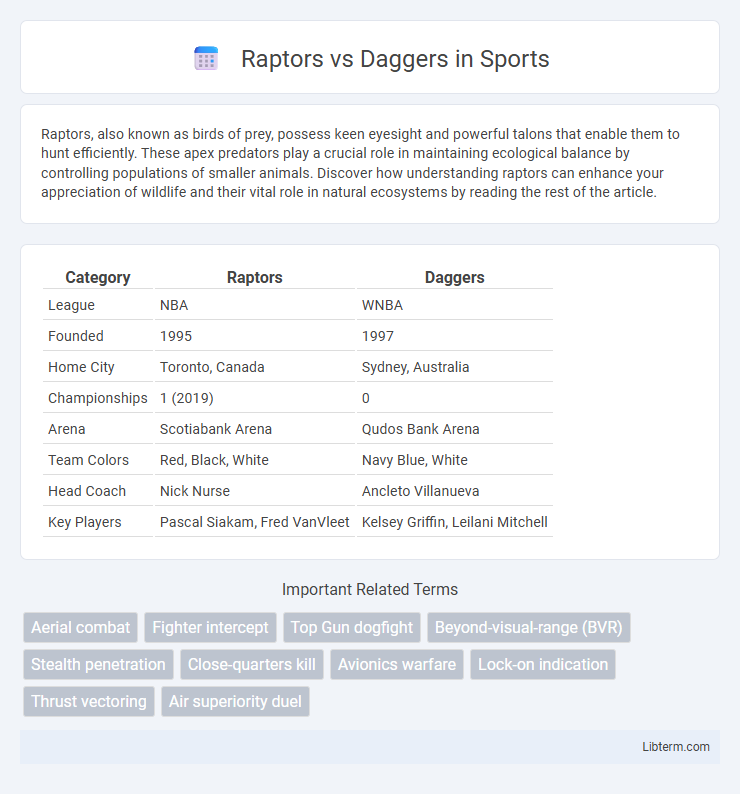
Task: Click the Raptors vs Daggers in Sports heading
Action: 395,59
